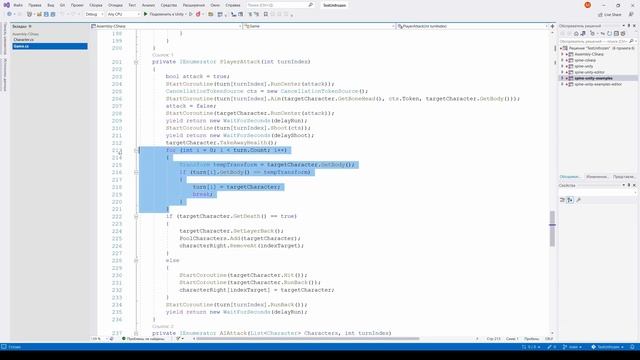Click the red hot reload flame icon

tap(198, 14)
